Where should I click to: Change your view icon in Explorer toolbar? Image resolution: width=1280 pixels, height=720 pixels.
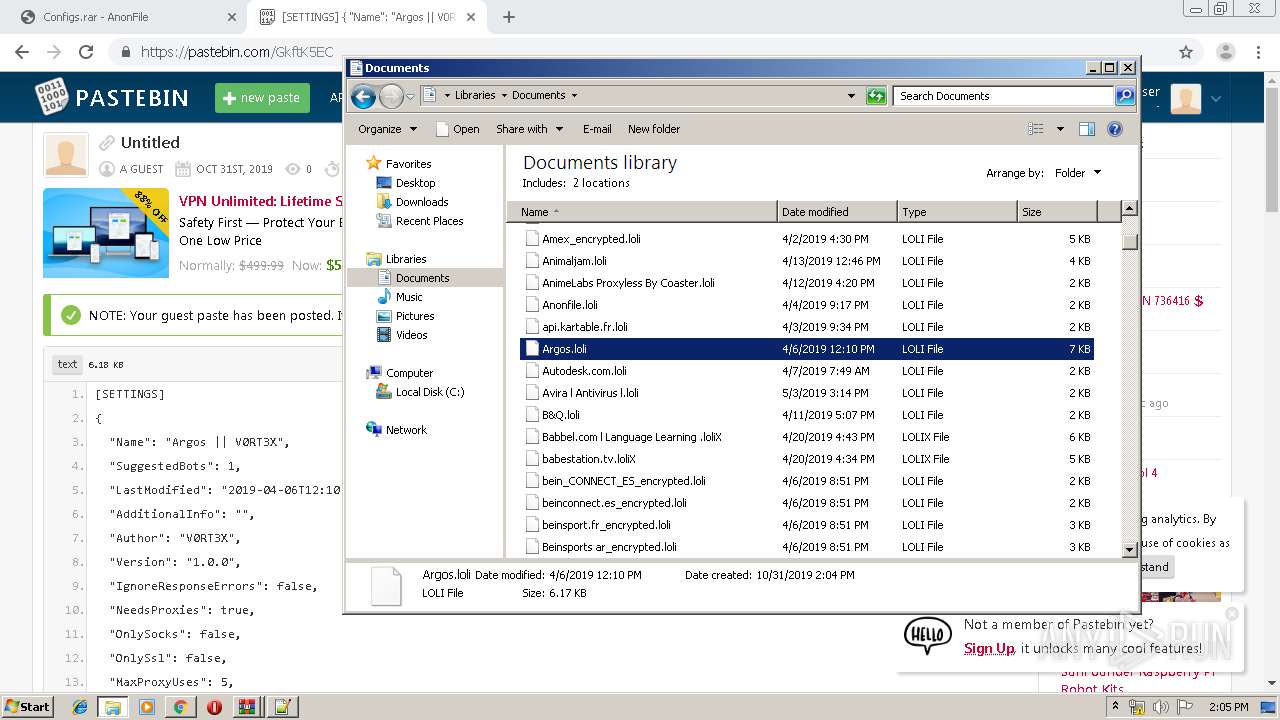coord(1036,129)
